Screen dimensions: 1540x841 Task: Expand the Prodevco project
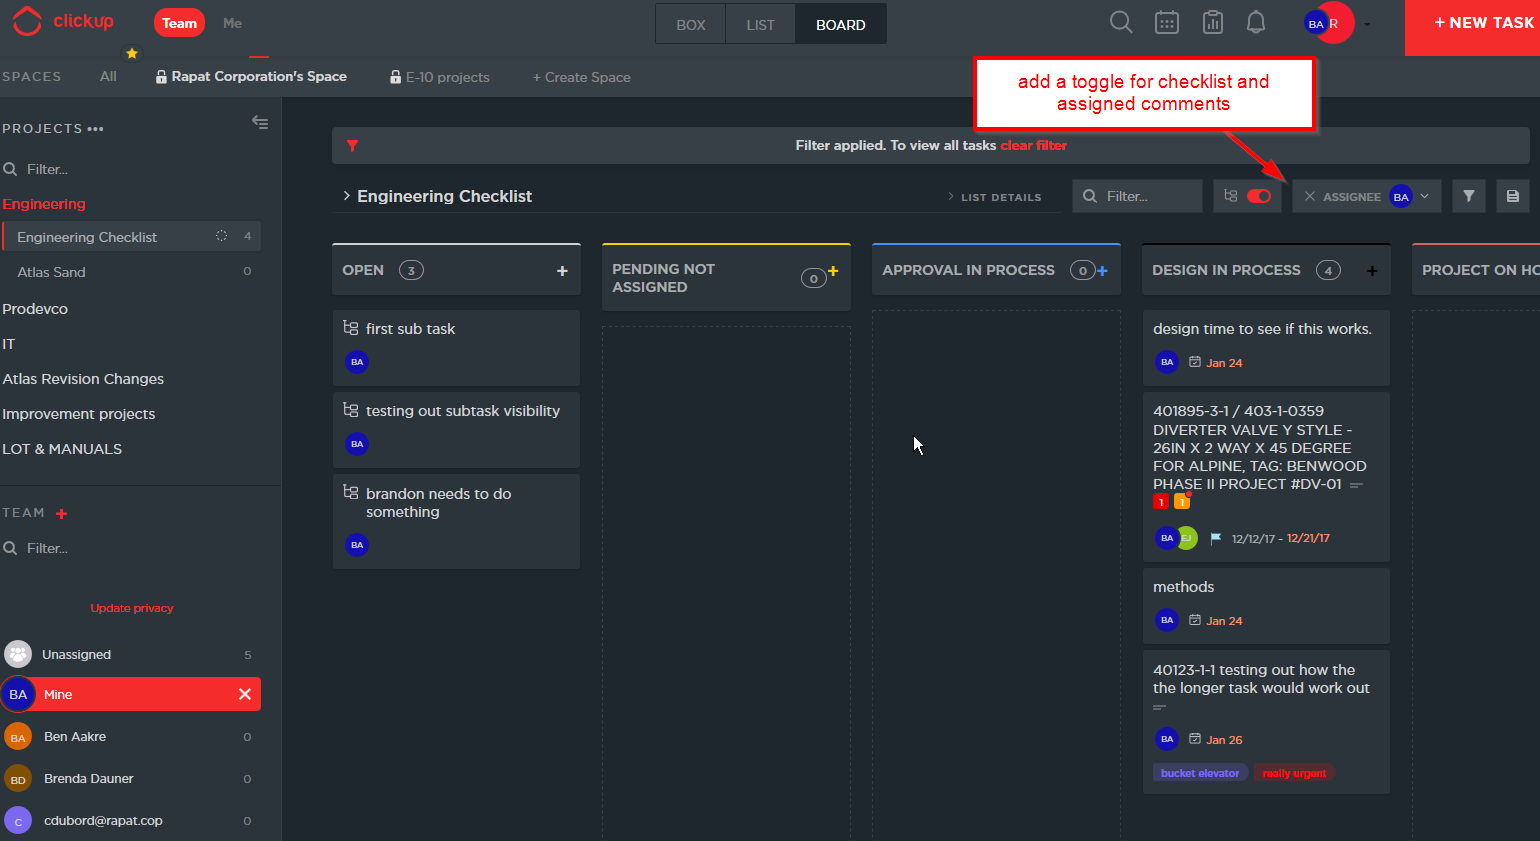(35, 309)
